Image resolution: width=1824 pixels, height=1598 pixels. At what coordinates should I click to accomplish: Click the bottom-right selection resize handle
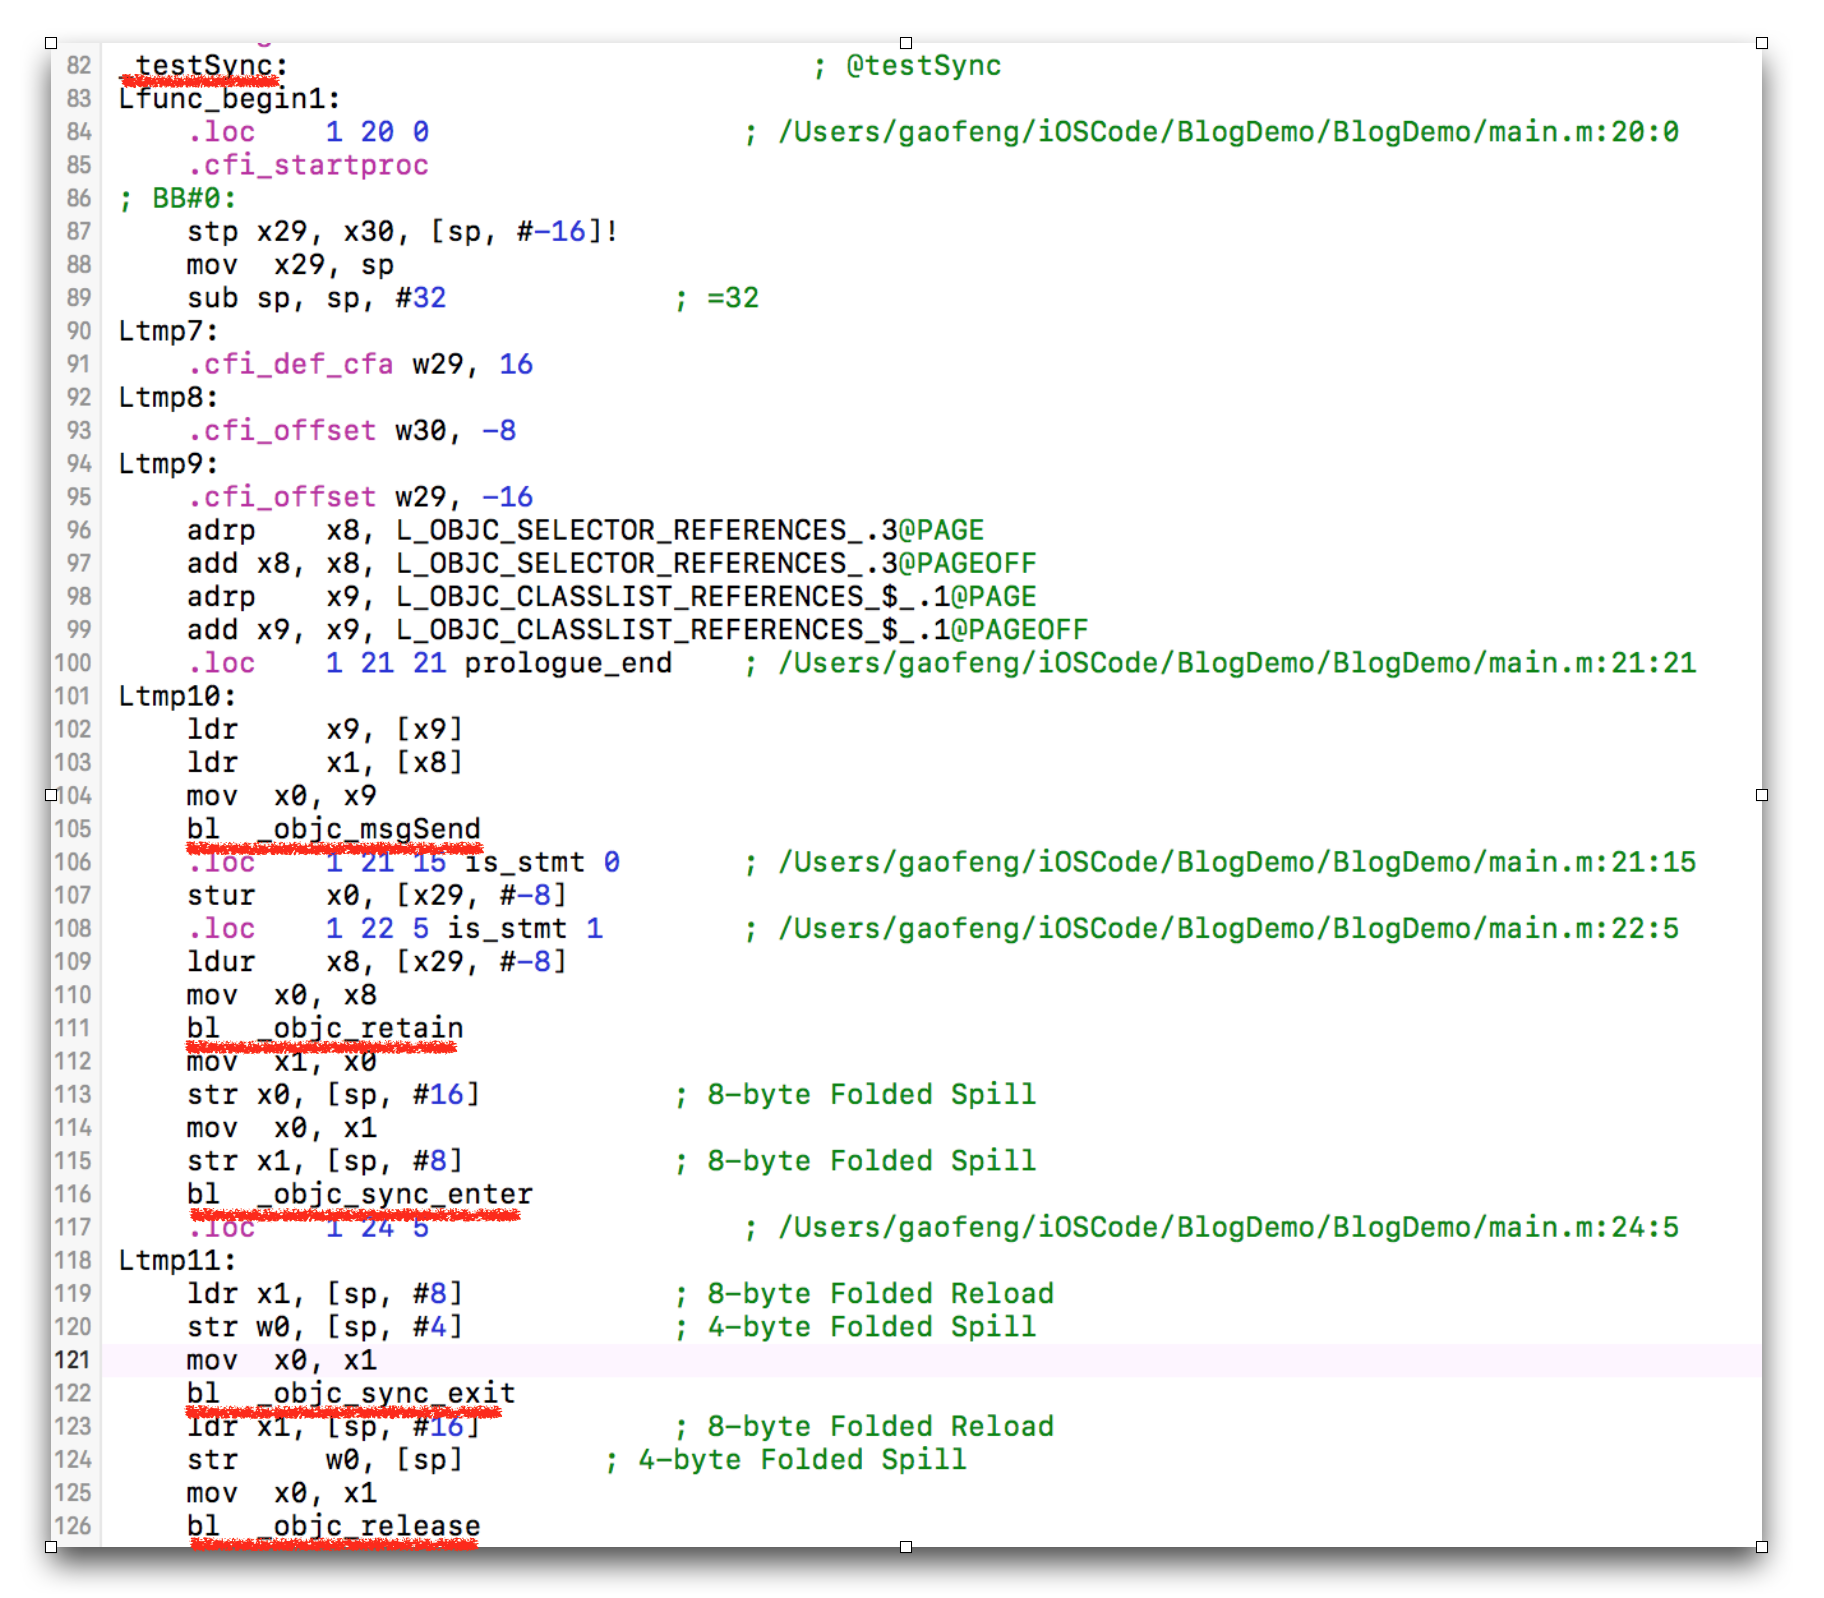point(1762,1547)
